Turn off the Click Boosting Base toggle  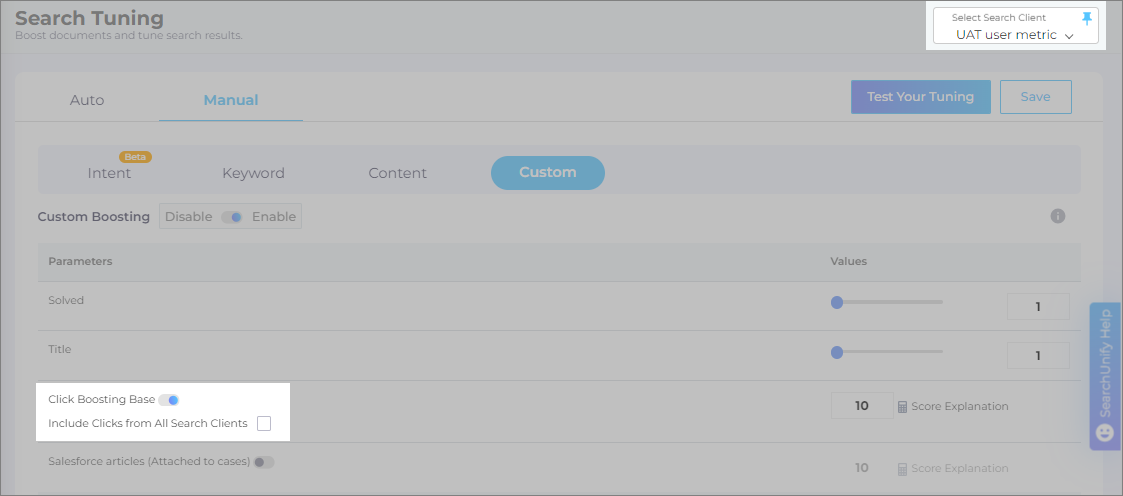point(169,400)
